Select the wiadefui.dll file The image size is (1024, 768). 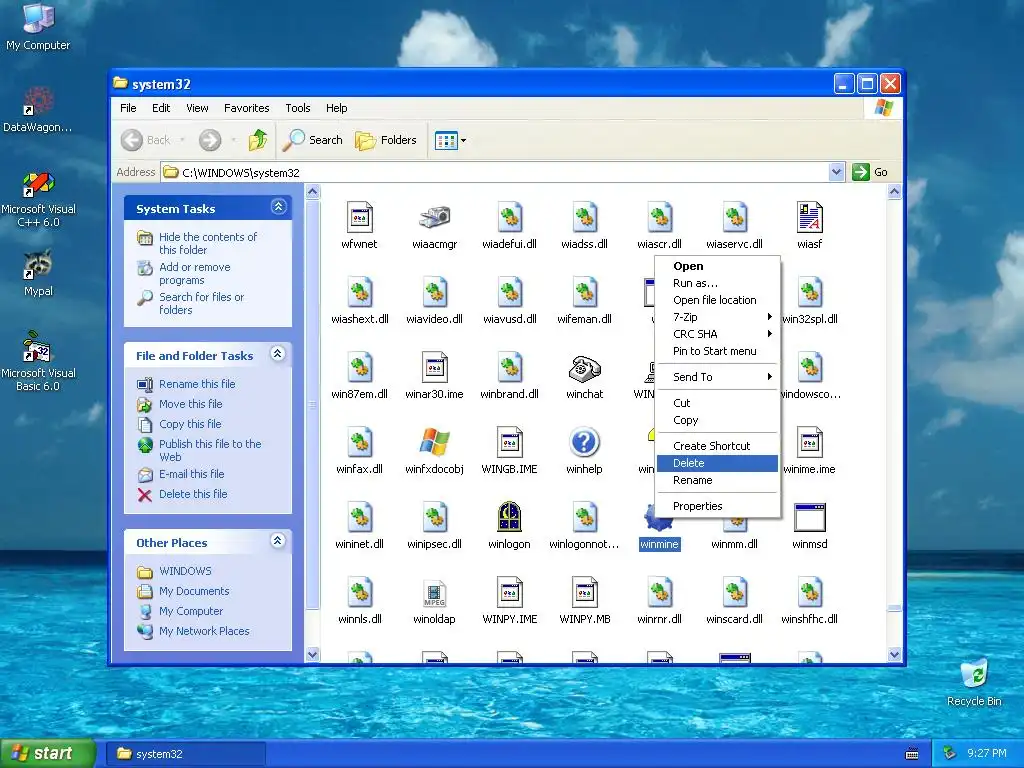[x=509, y=226]
